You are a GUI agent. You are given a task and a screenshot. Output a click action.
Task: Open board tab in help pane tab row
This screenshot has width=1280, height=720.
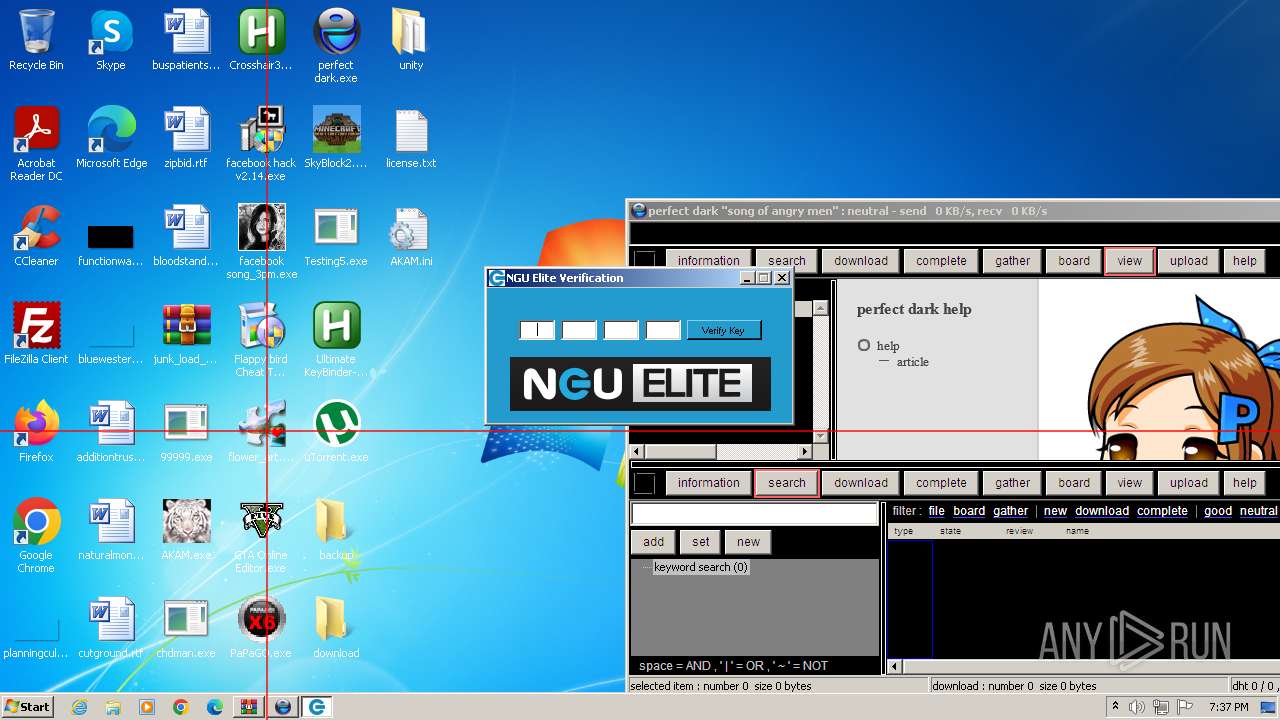1074,261
